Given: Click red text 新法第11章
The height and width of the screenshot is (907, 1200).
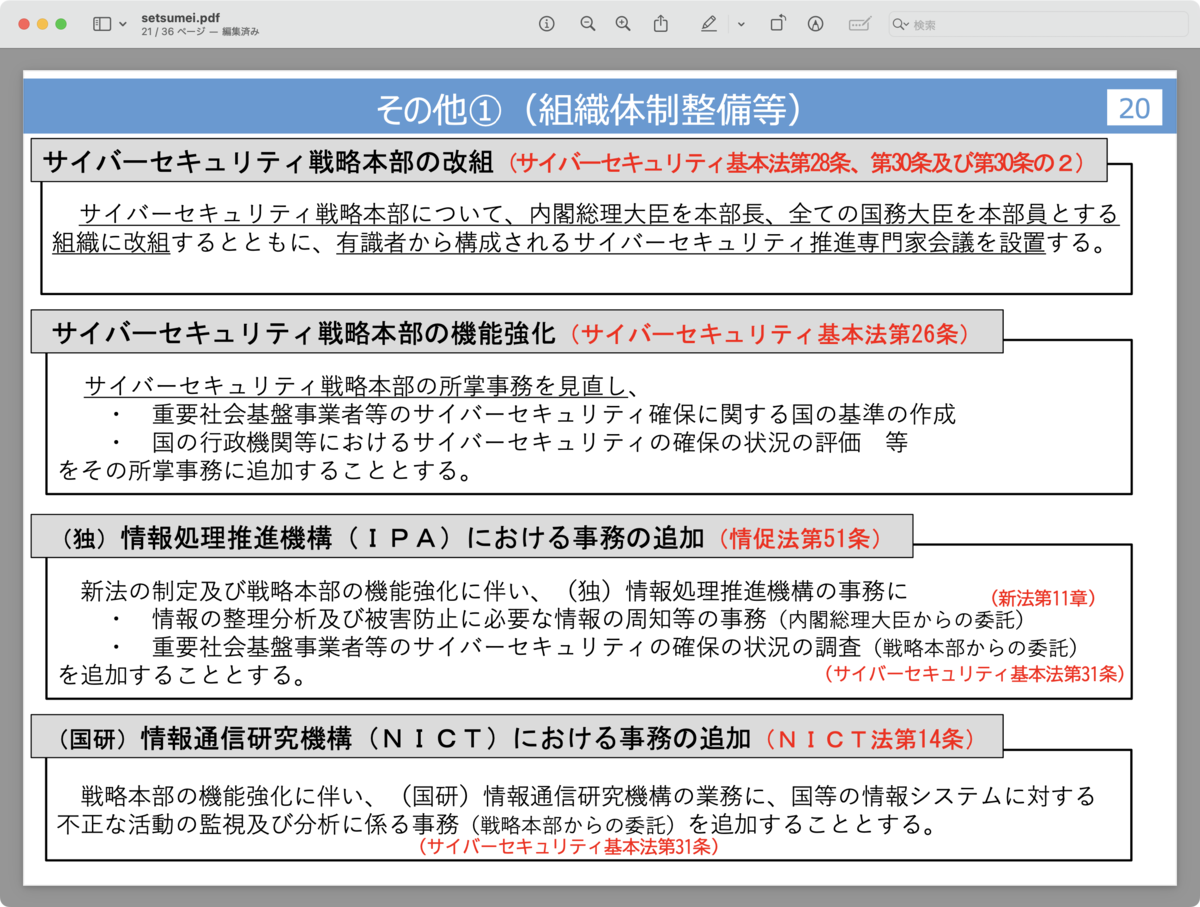Looking at the screenshot, I should 1043,598.
